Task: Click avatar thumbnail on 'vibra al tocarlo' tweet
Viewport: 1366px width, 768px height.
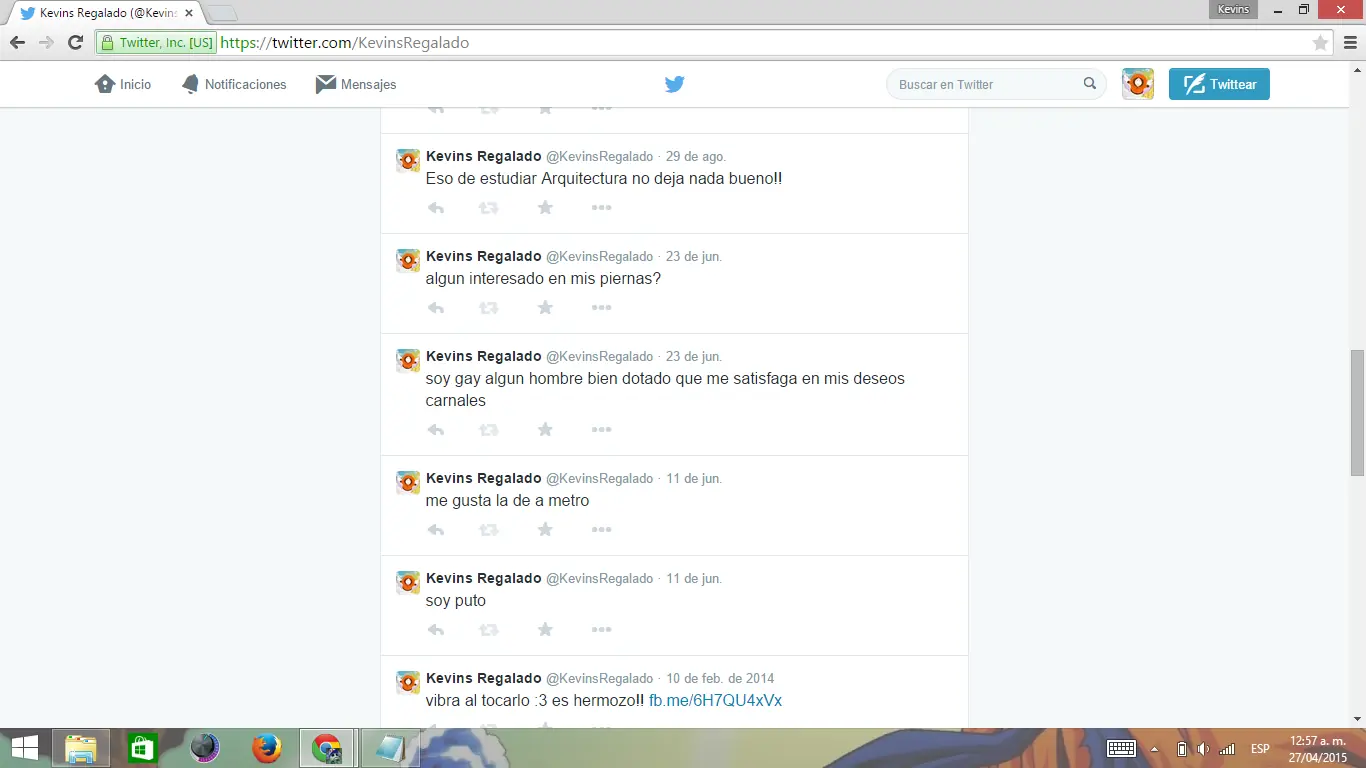Action: [408, 683]
